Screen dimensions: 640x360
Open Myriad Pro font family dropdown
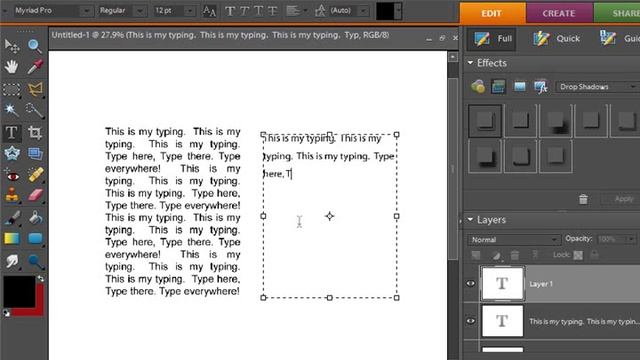click(x=87, y=11)
